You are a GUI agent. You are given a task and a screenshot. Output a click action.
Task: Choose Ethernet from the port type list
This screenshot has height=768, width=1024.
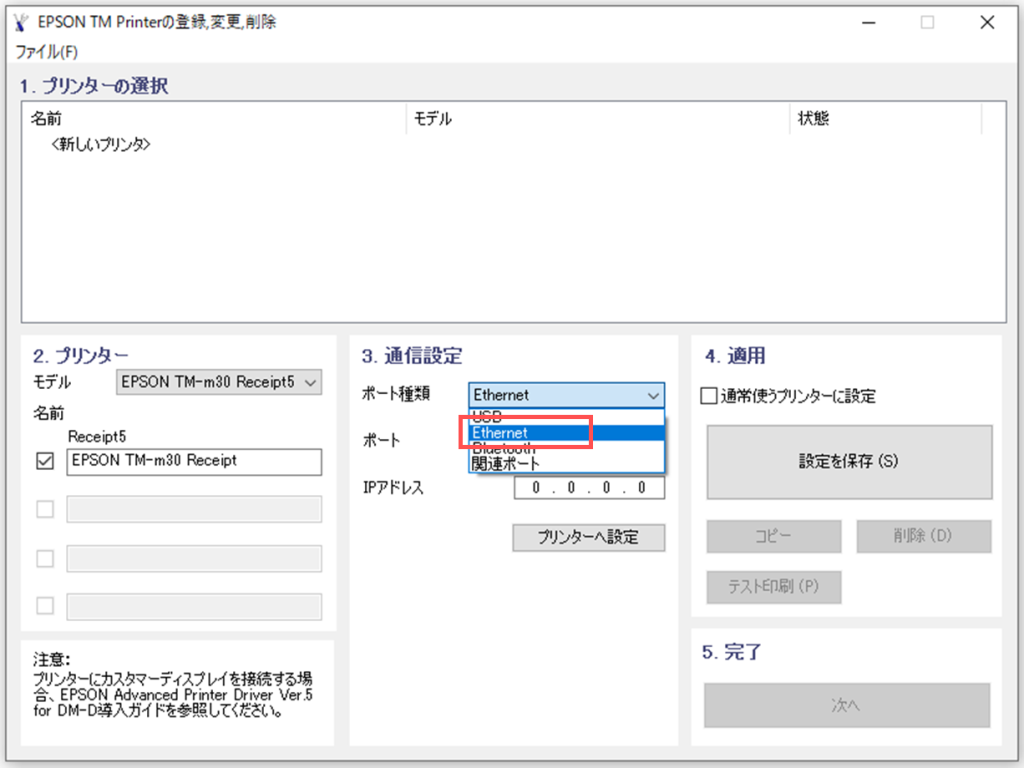pyautogui.click(x=566, y=433)
